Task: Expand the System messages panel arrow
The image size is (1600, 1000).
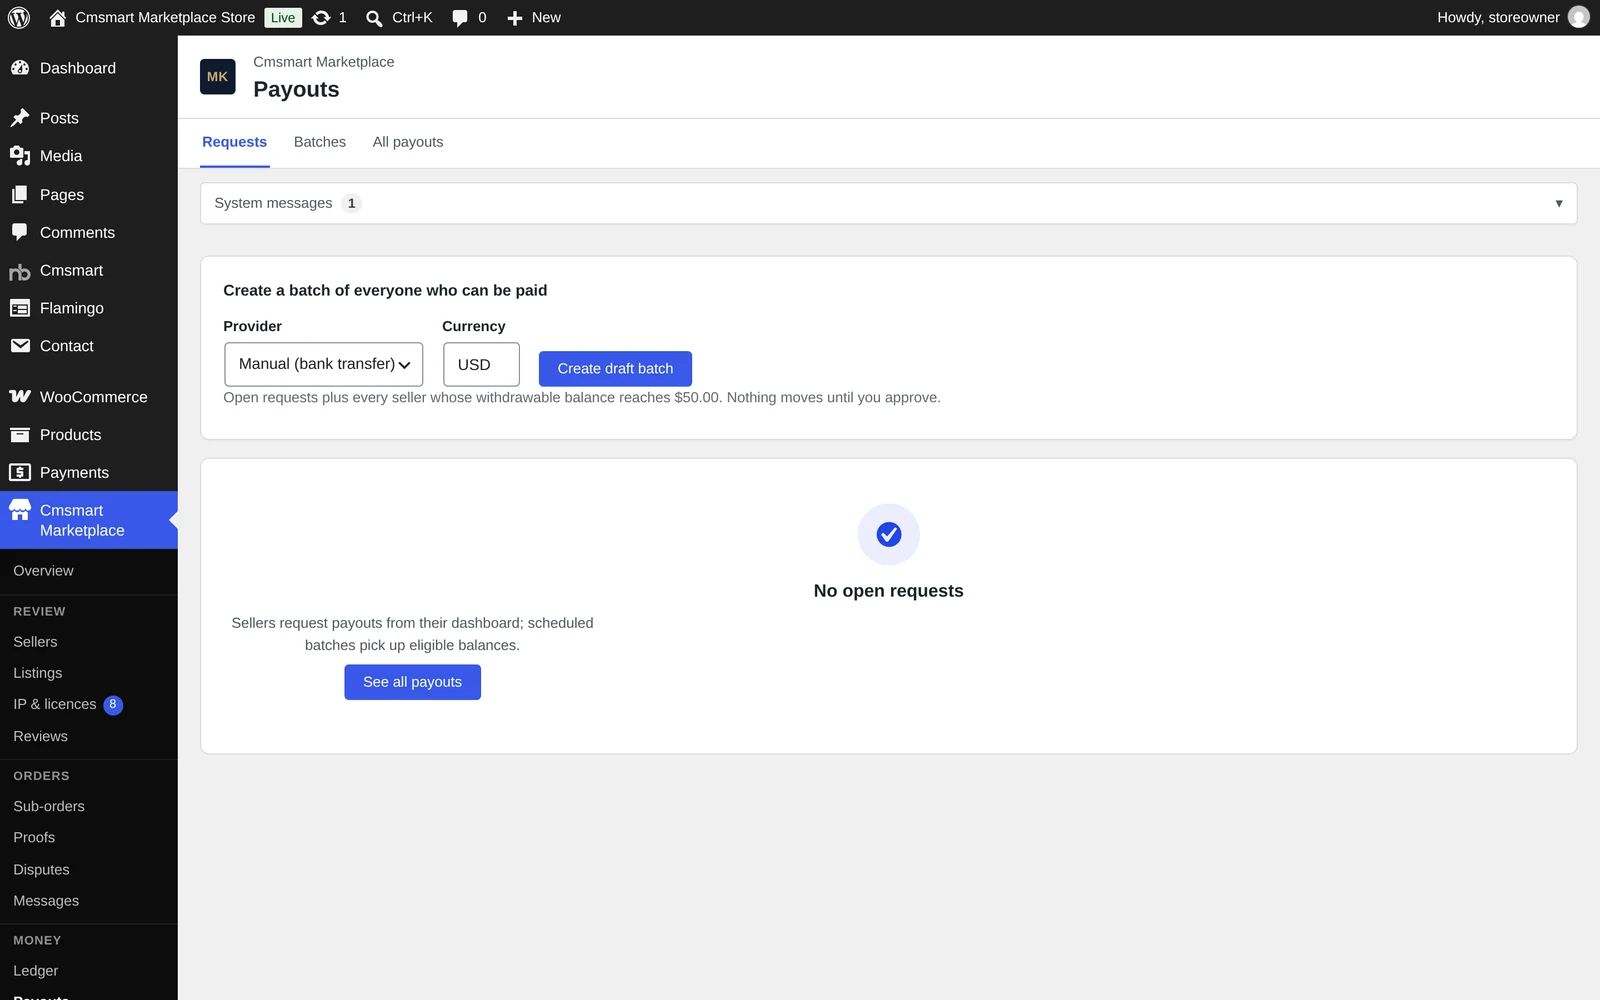Action: [x=1558, y=204]
